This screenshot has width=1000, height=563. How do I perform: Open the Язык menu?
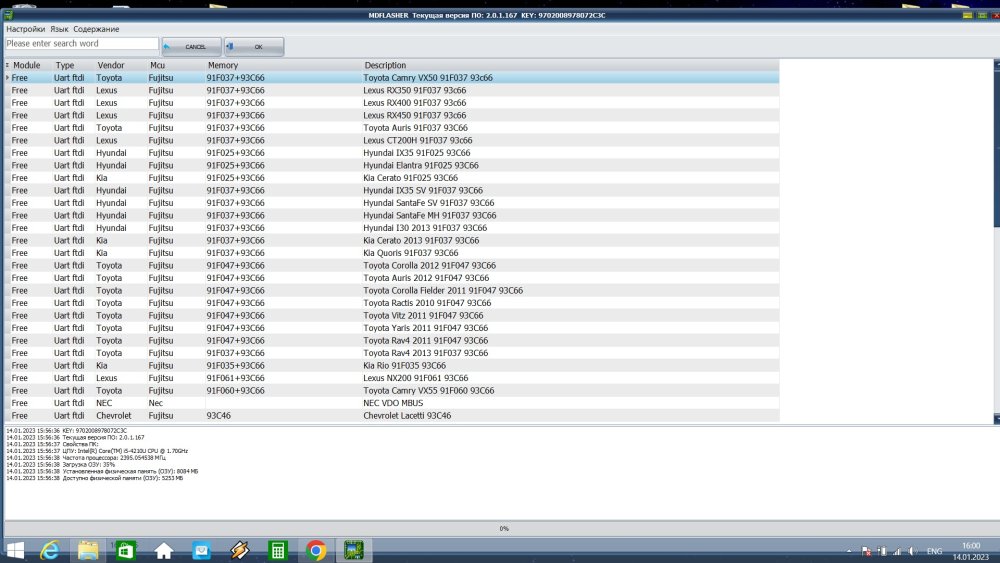point(59,29)
